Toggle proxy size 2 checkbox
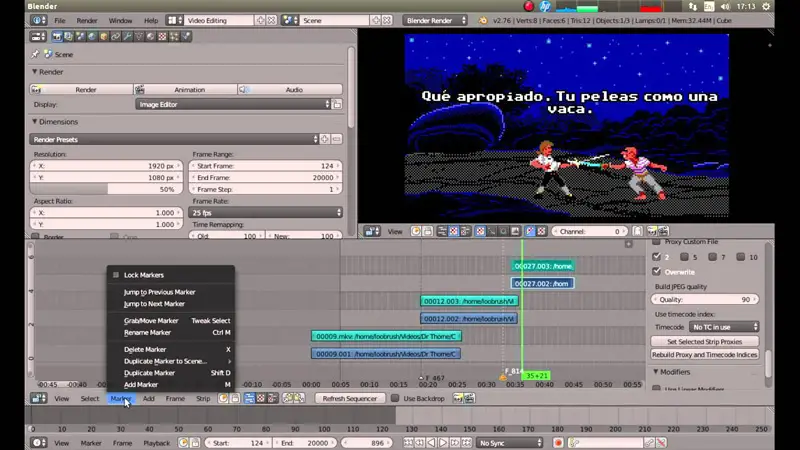 coord(657,257)
